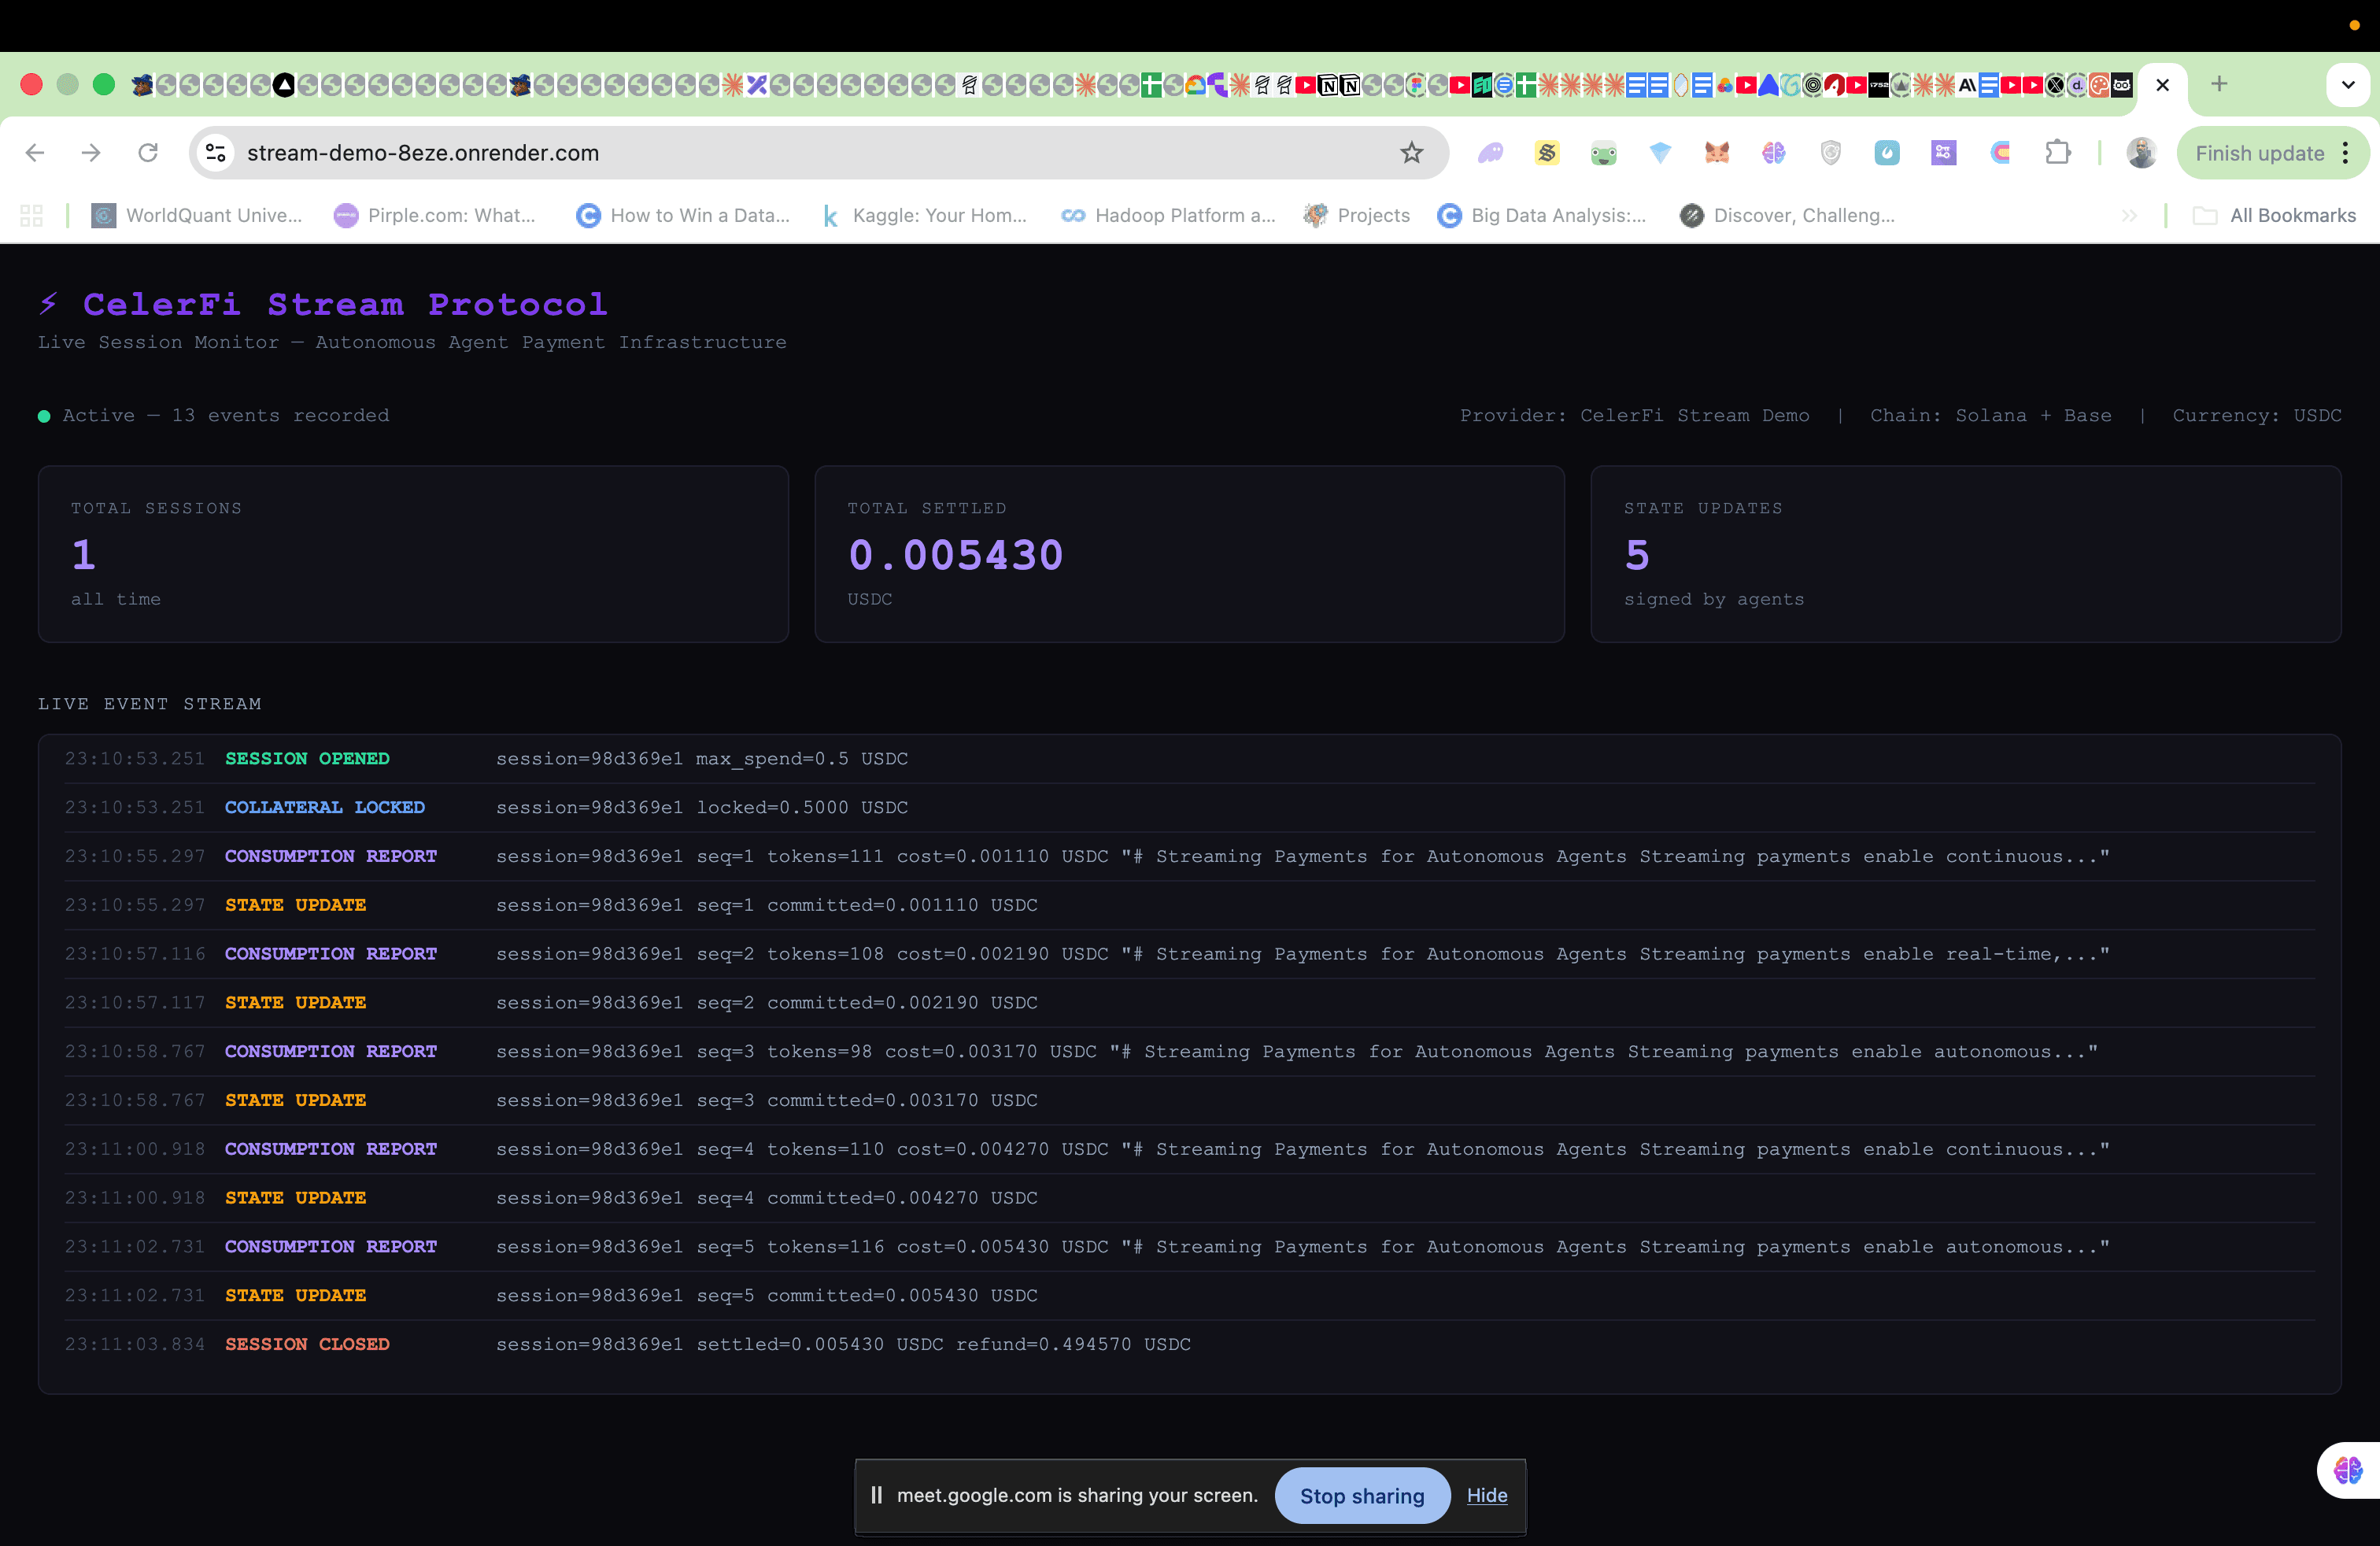Viewport: 2380px width, 1546px height.
Task: Select the CONSUMPTION REPORT seq=5 row
Action: coord(1189,1247)
